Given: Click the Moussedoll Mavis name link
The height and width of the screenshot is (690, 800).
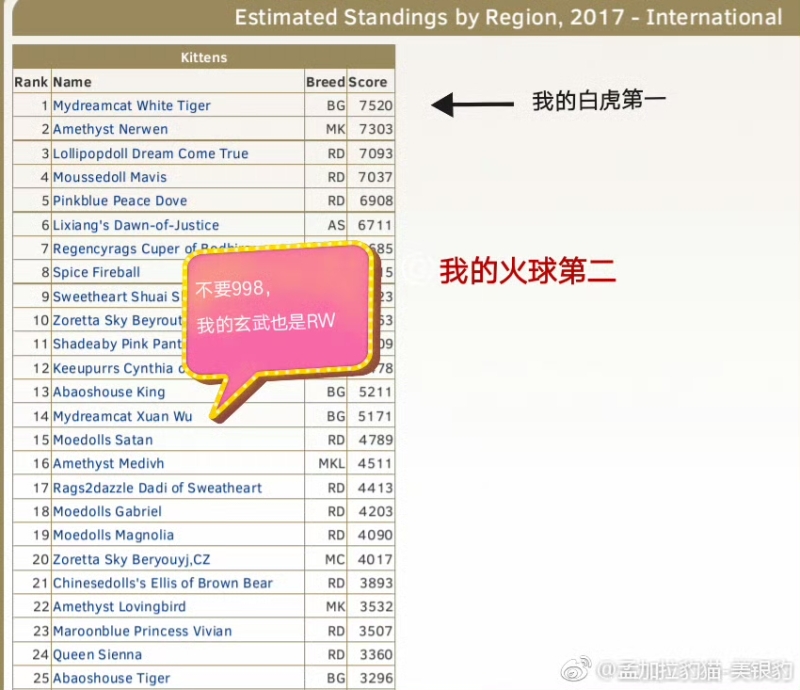Looking at the screenshot, I should (x=110, y=177).
